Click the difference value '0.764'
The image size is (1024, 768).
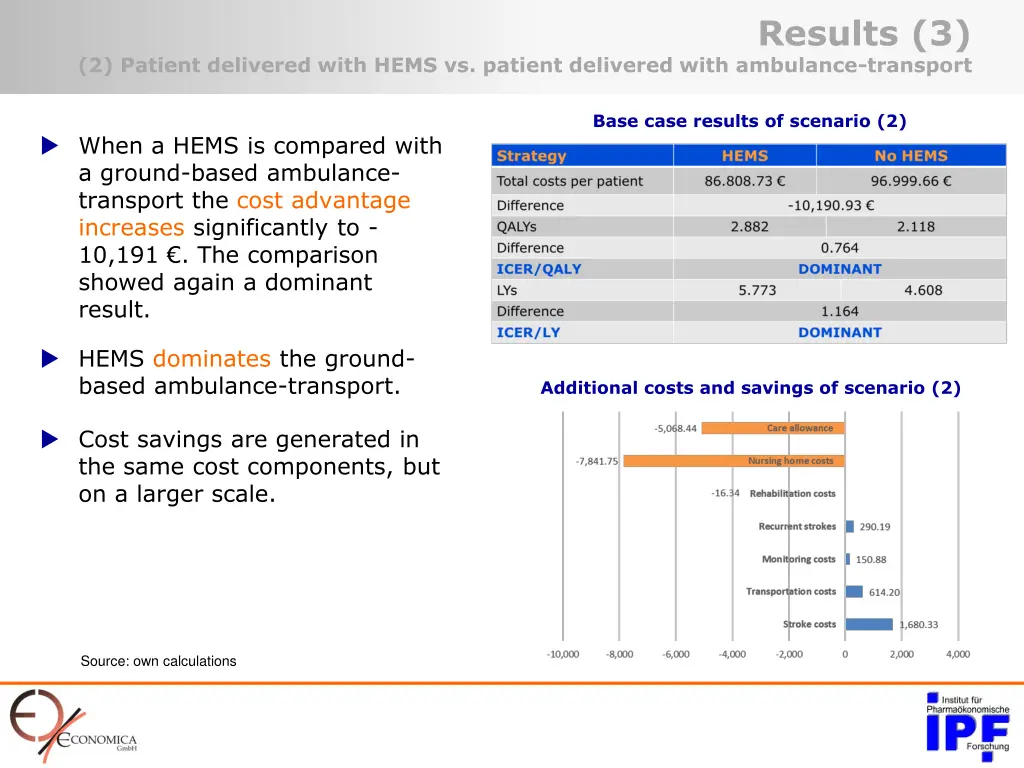coord(840,248)
